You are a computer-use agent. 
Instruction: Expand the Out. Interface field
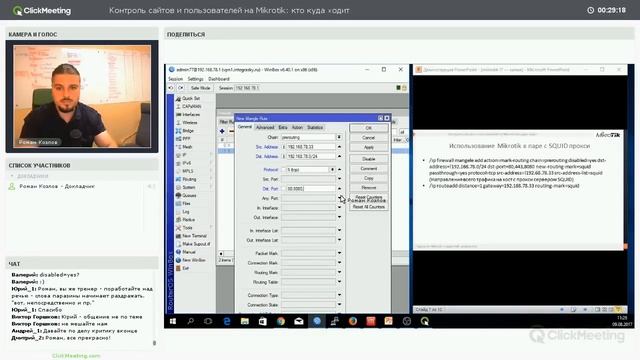coord(339,217)
